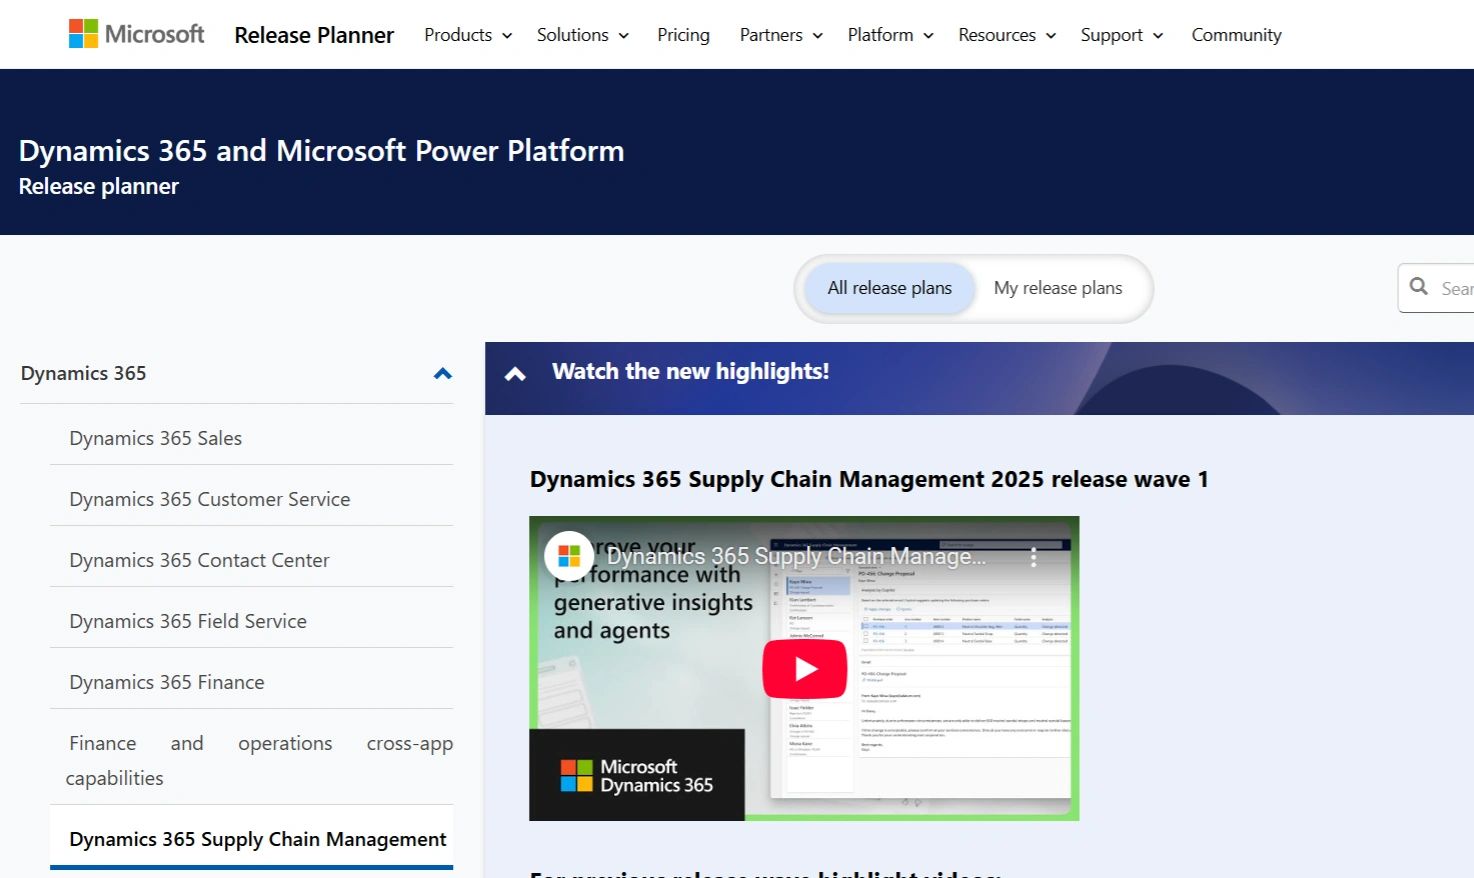Open the Support dropdown menu
Screen dimensions: 1474x878
click(1121, 35)
